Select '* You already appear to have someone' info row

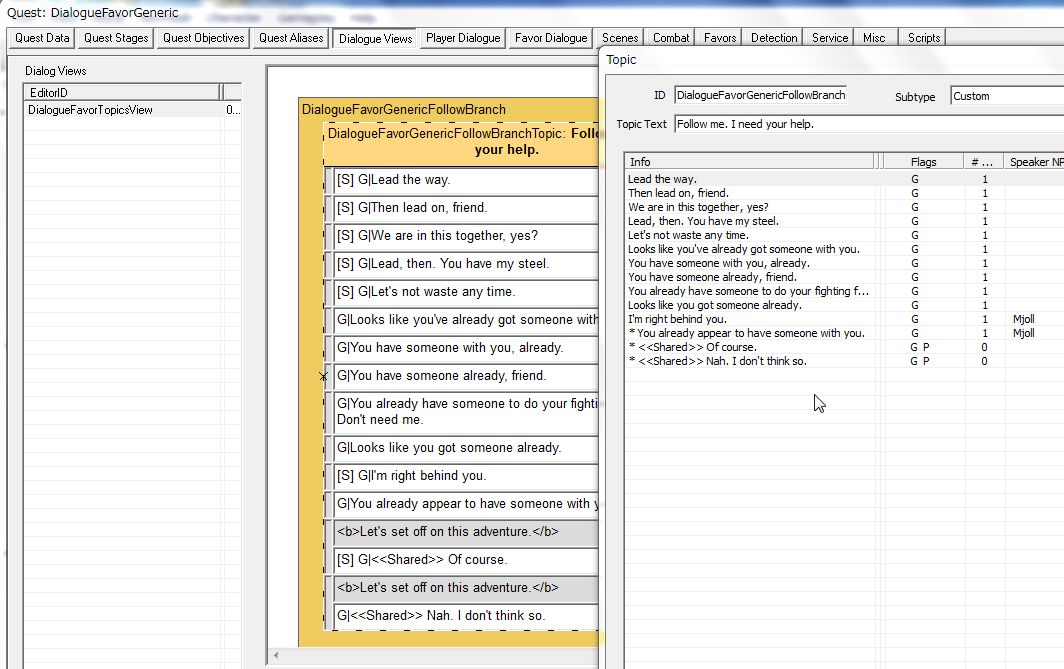pyautogui.click(x=844, y=333)
